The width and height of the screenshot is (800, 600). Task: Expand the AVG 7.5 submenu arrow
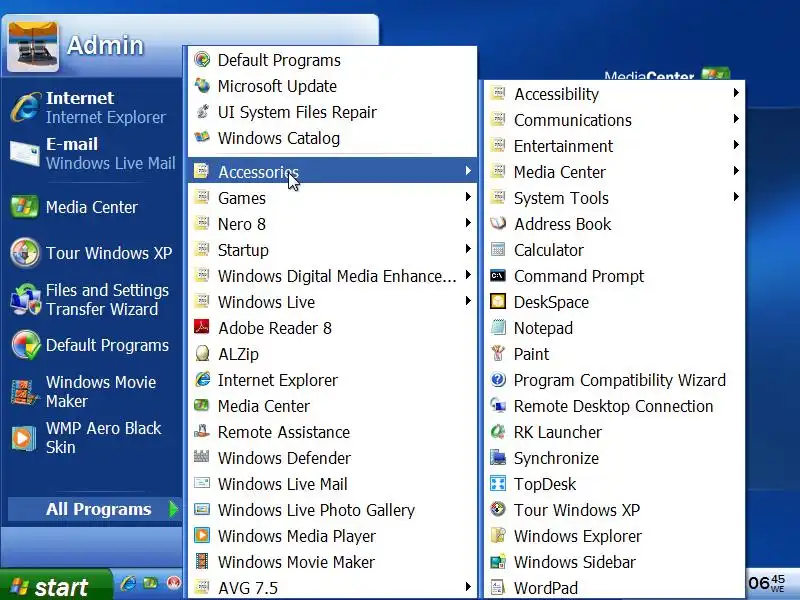pyautogui.click(x=468, y=587)
